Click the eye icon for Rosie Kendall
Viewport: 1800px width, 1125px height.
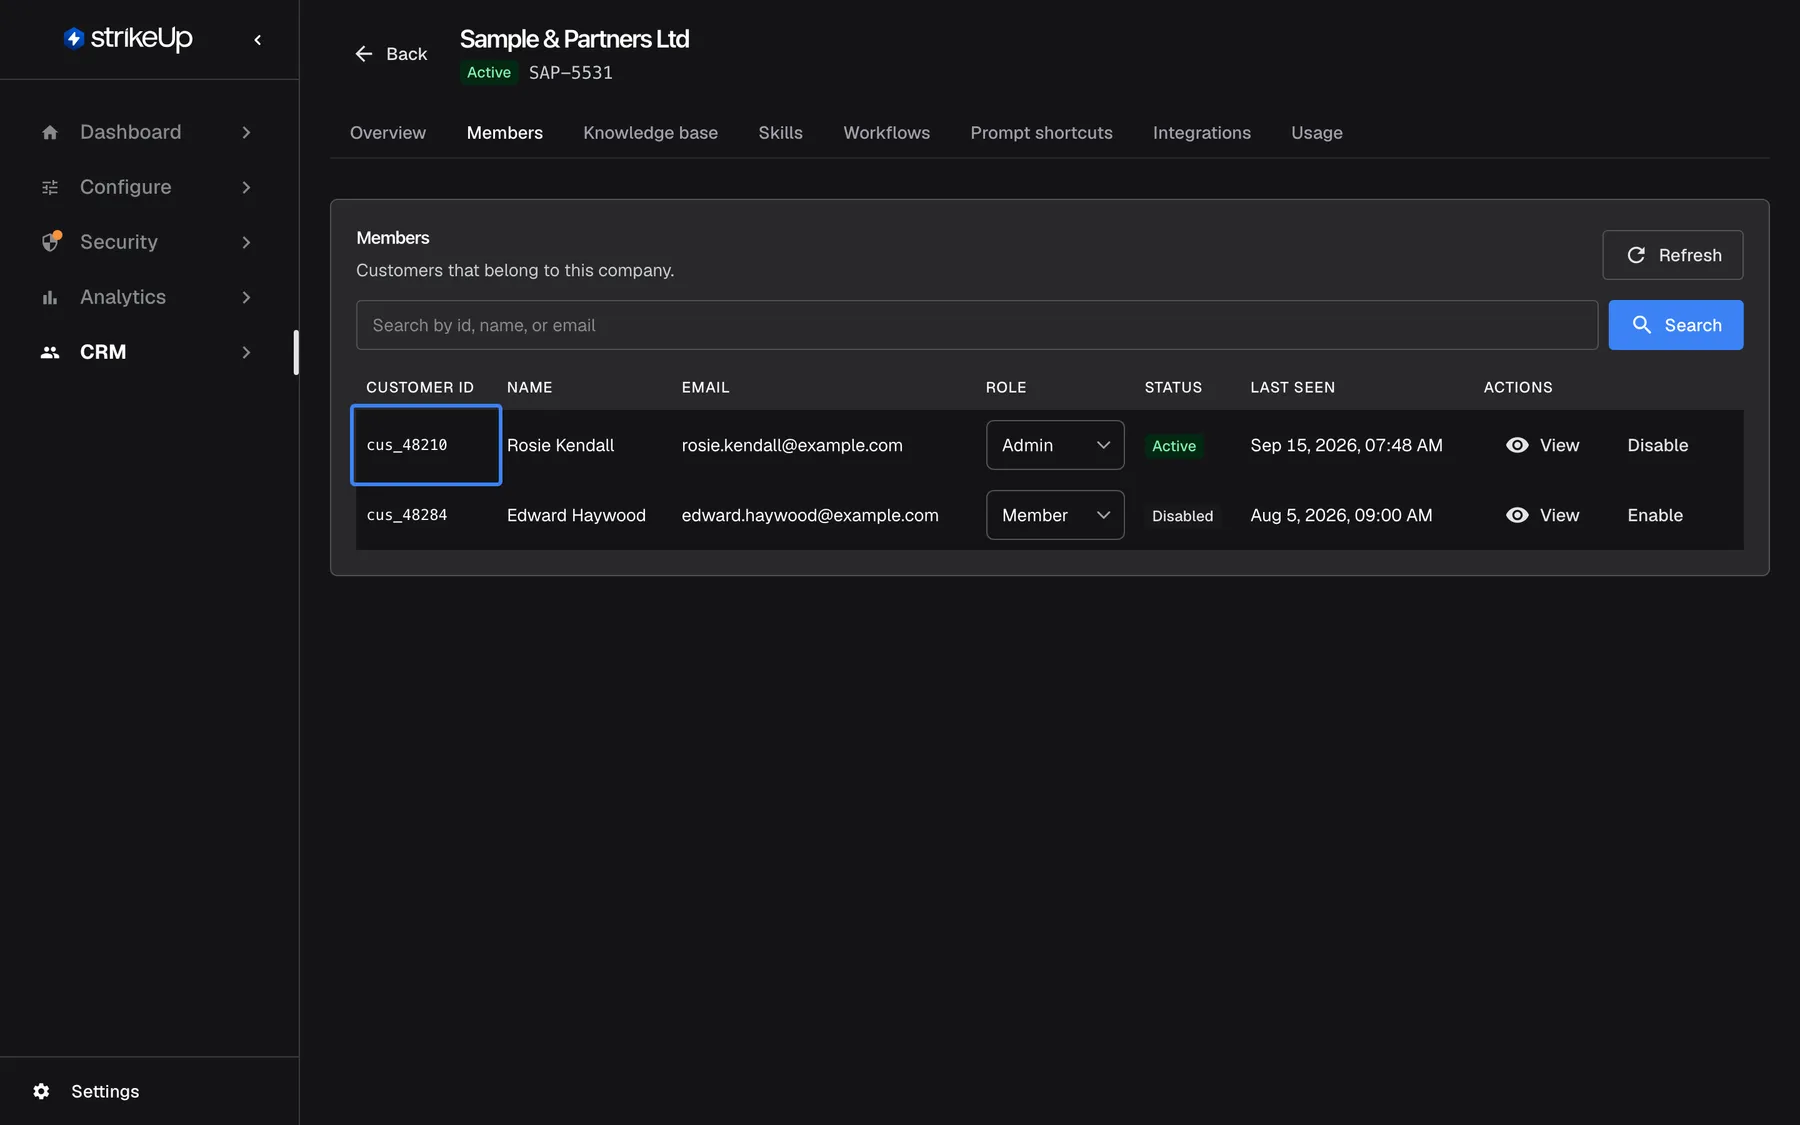tap(1517, 445)
